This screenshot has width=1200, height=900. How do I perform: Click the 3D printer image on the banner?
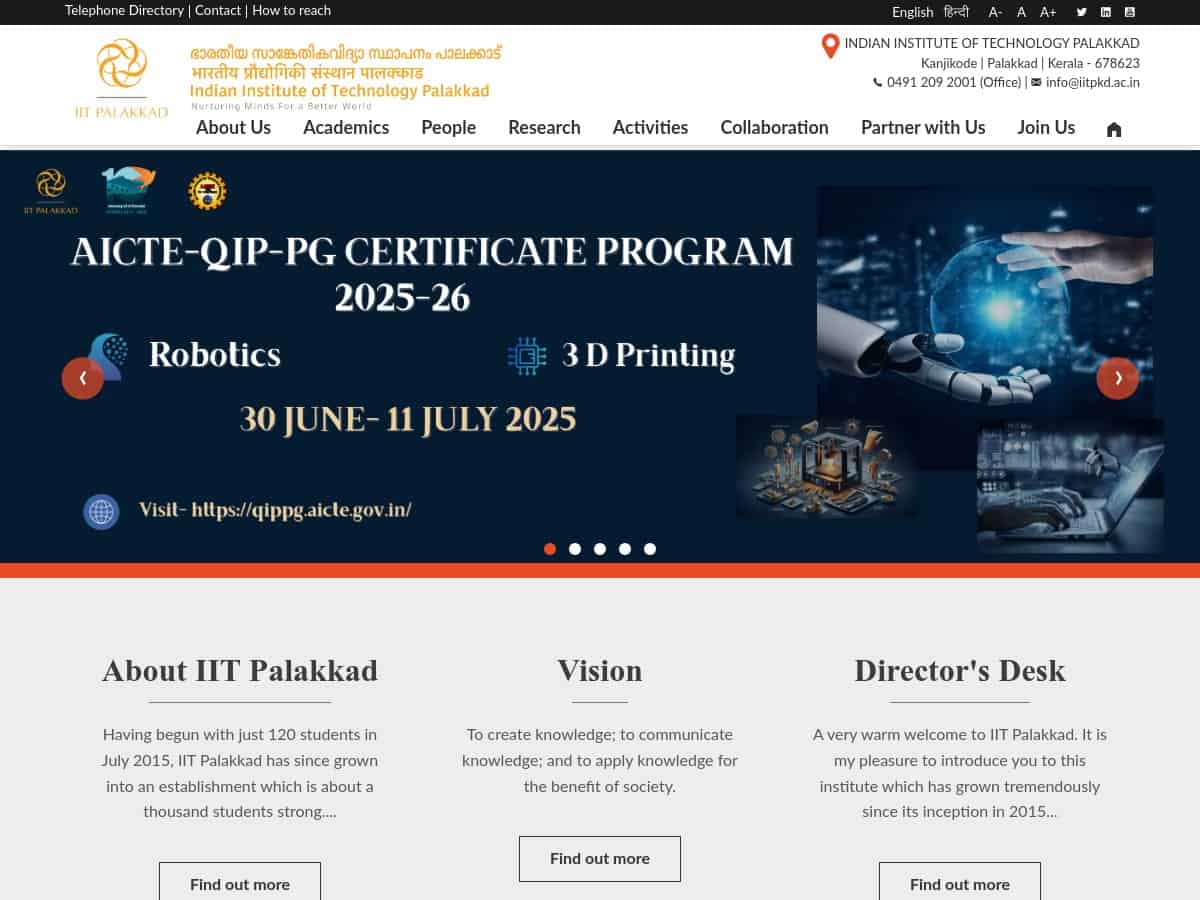point(826,467)
